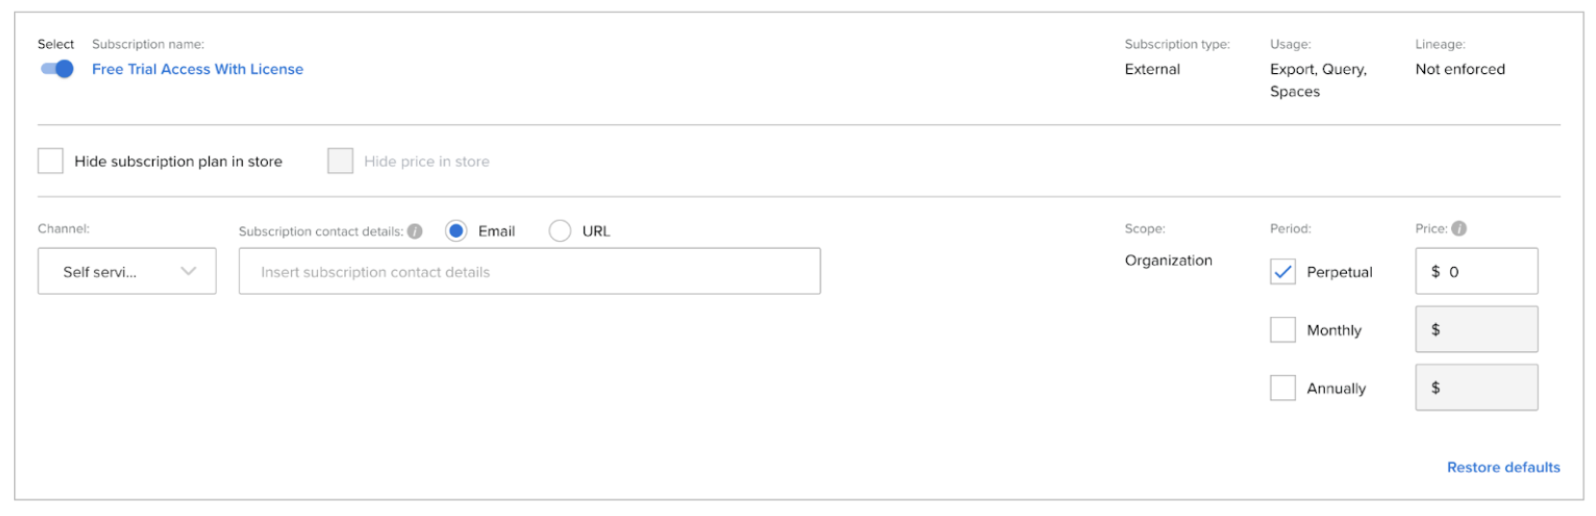Uncheck the Perpetual period checkbox
The height and width of the screenshot is (516, 1596).
pyautogui.click(x=1283, y=272)
